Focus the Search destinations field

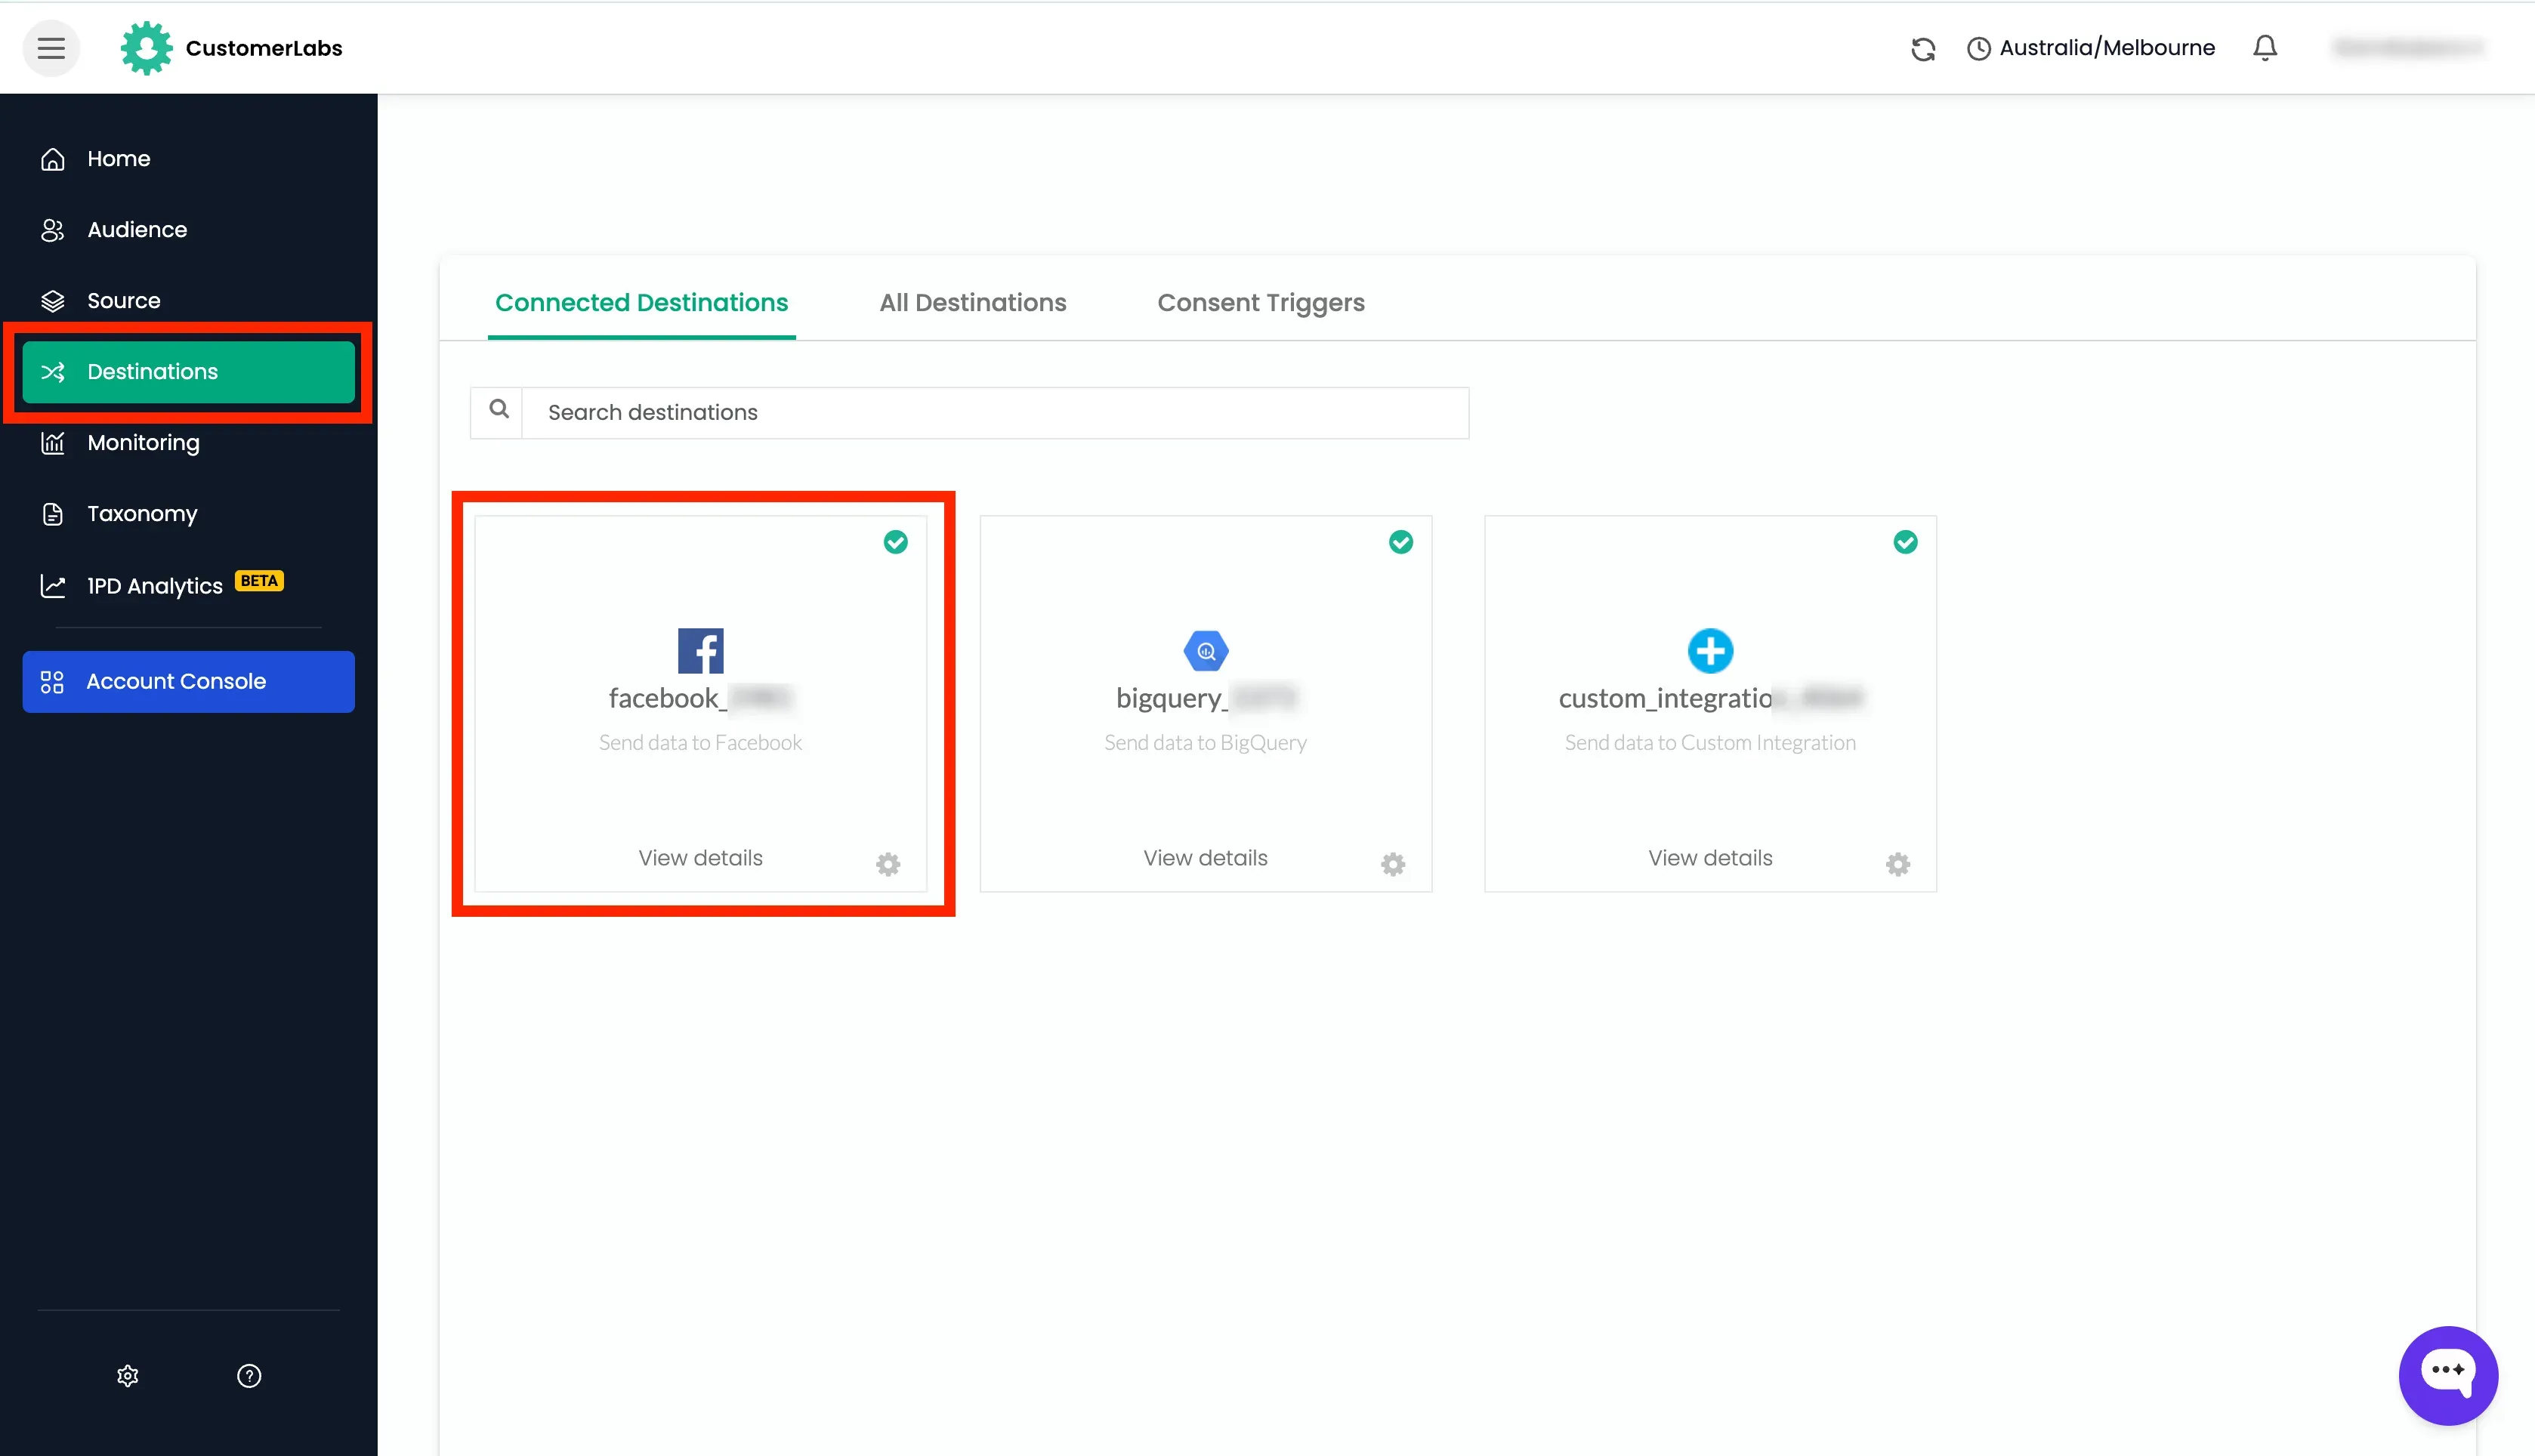995,412
